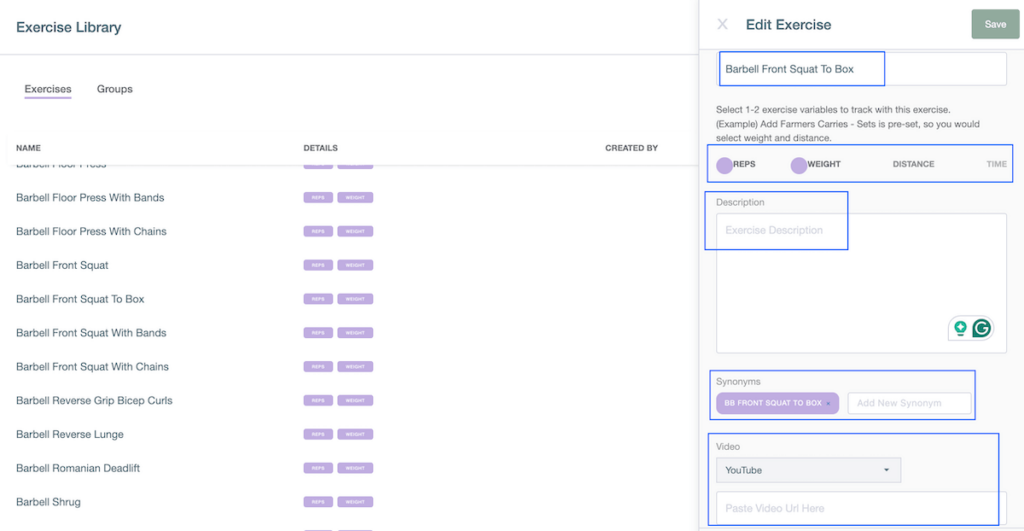Click REPS badge on Barbell Front Squat row
Screen dimensions: 1024x531
pos(316,265)
